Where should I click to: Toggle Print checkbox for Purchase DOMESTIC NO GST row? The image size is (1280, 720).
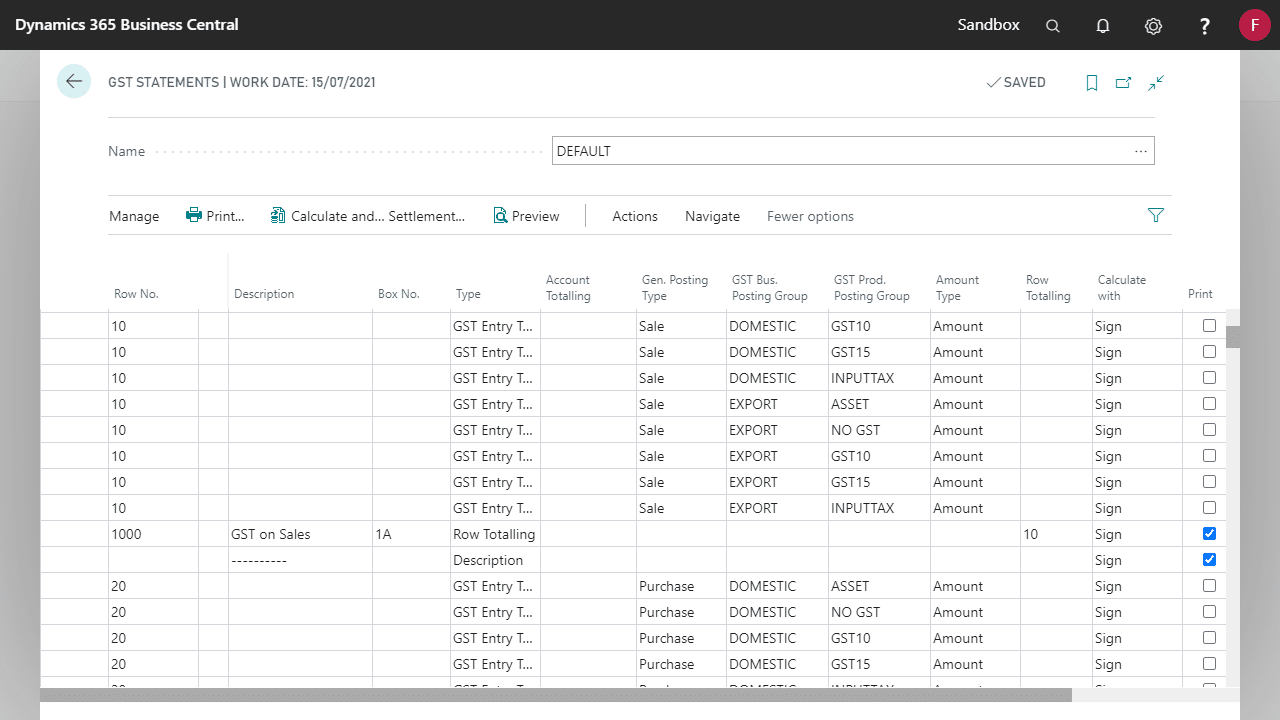point(1209,612)
